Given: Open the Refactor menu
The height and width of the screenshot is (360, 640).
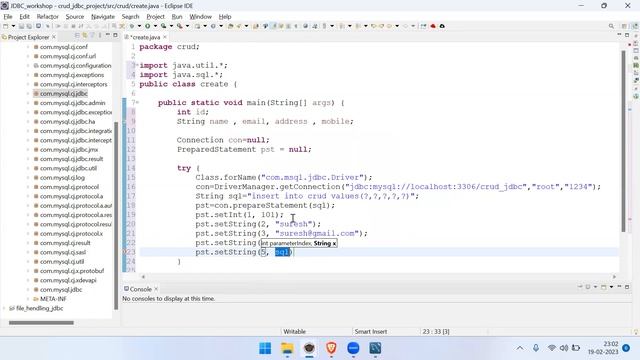Looking at the screenshot, I should [47, 17].
